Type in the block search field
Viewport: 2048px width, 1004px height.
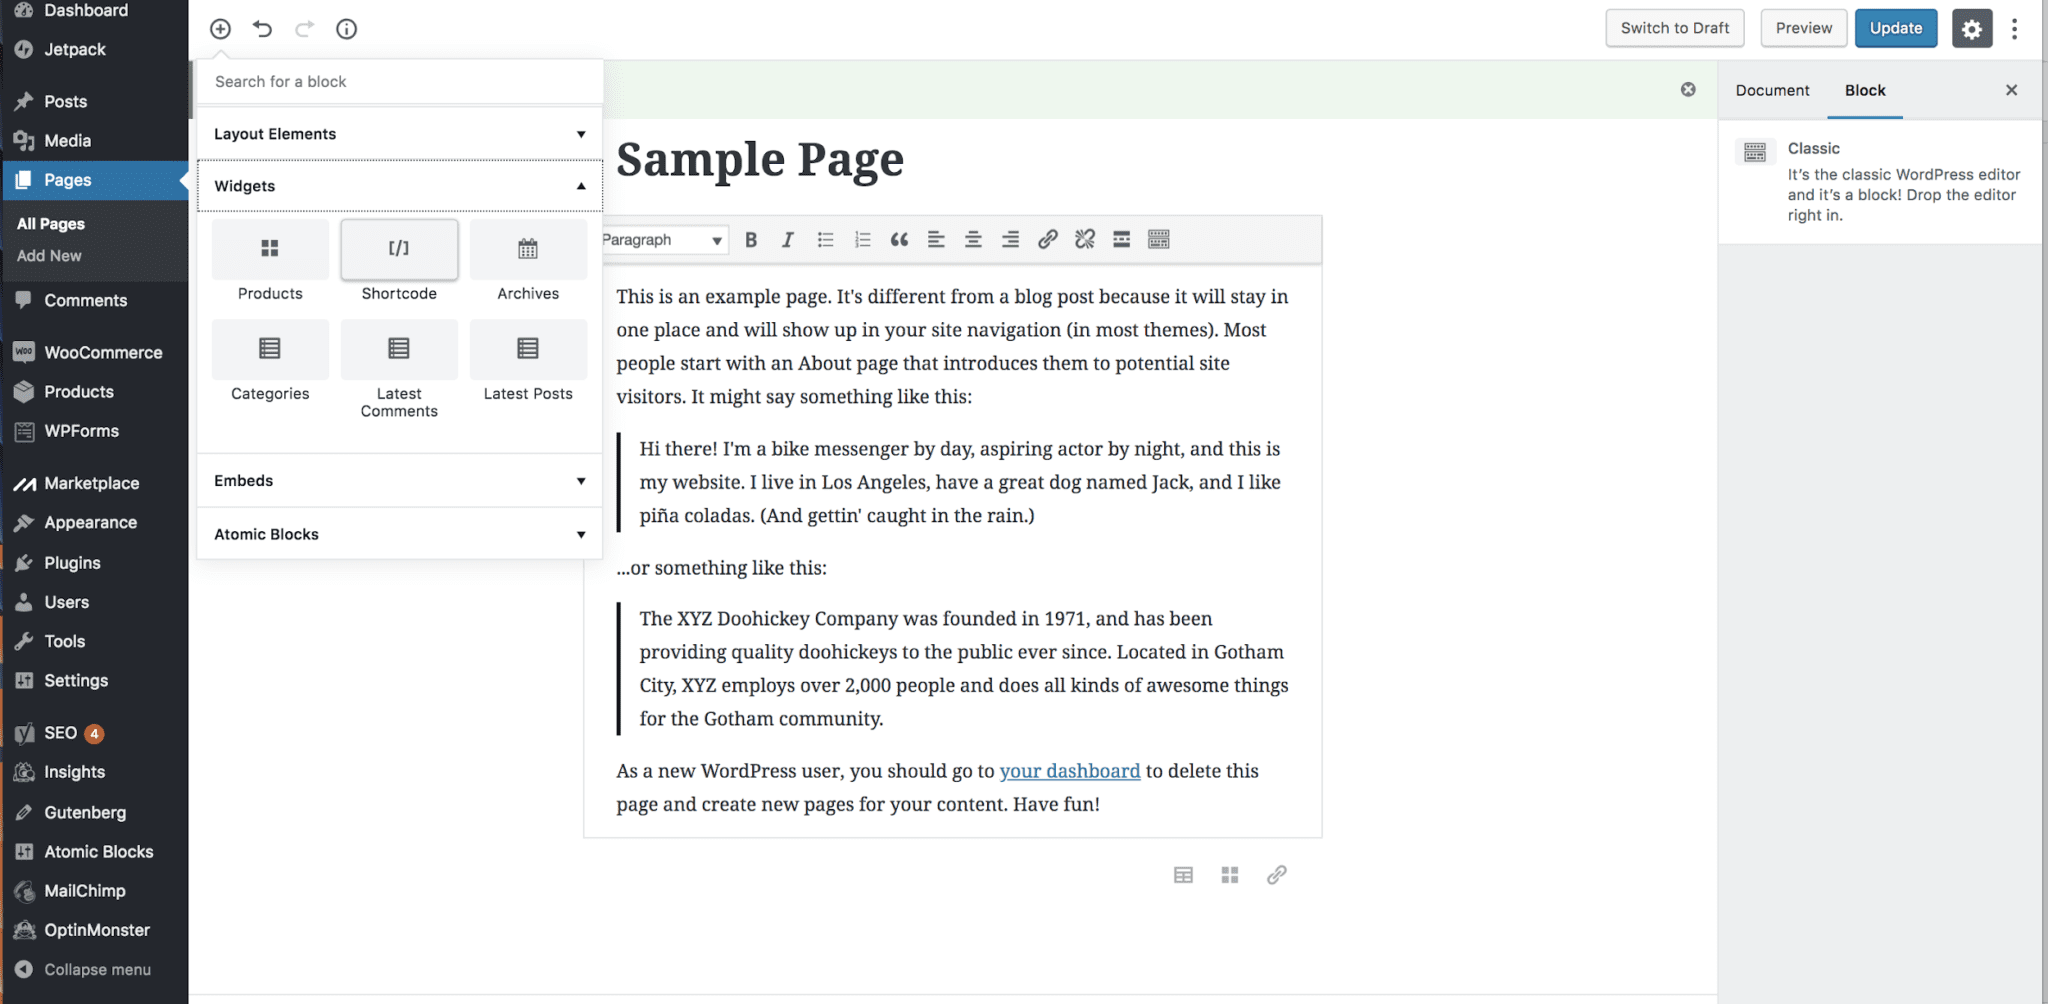[x=398, y=81]
